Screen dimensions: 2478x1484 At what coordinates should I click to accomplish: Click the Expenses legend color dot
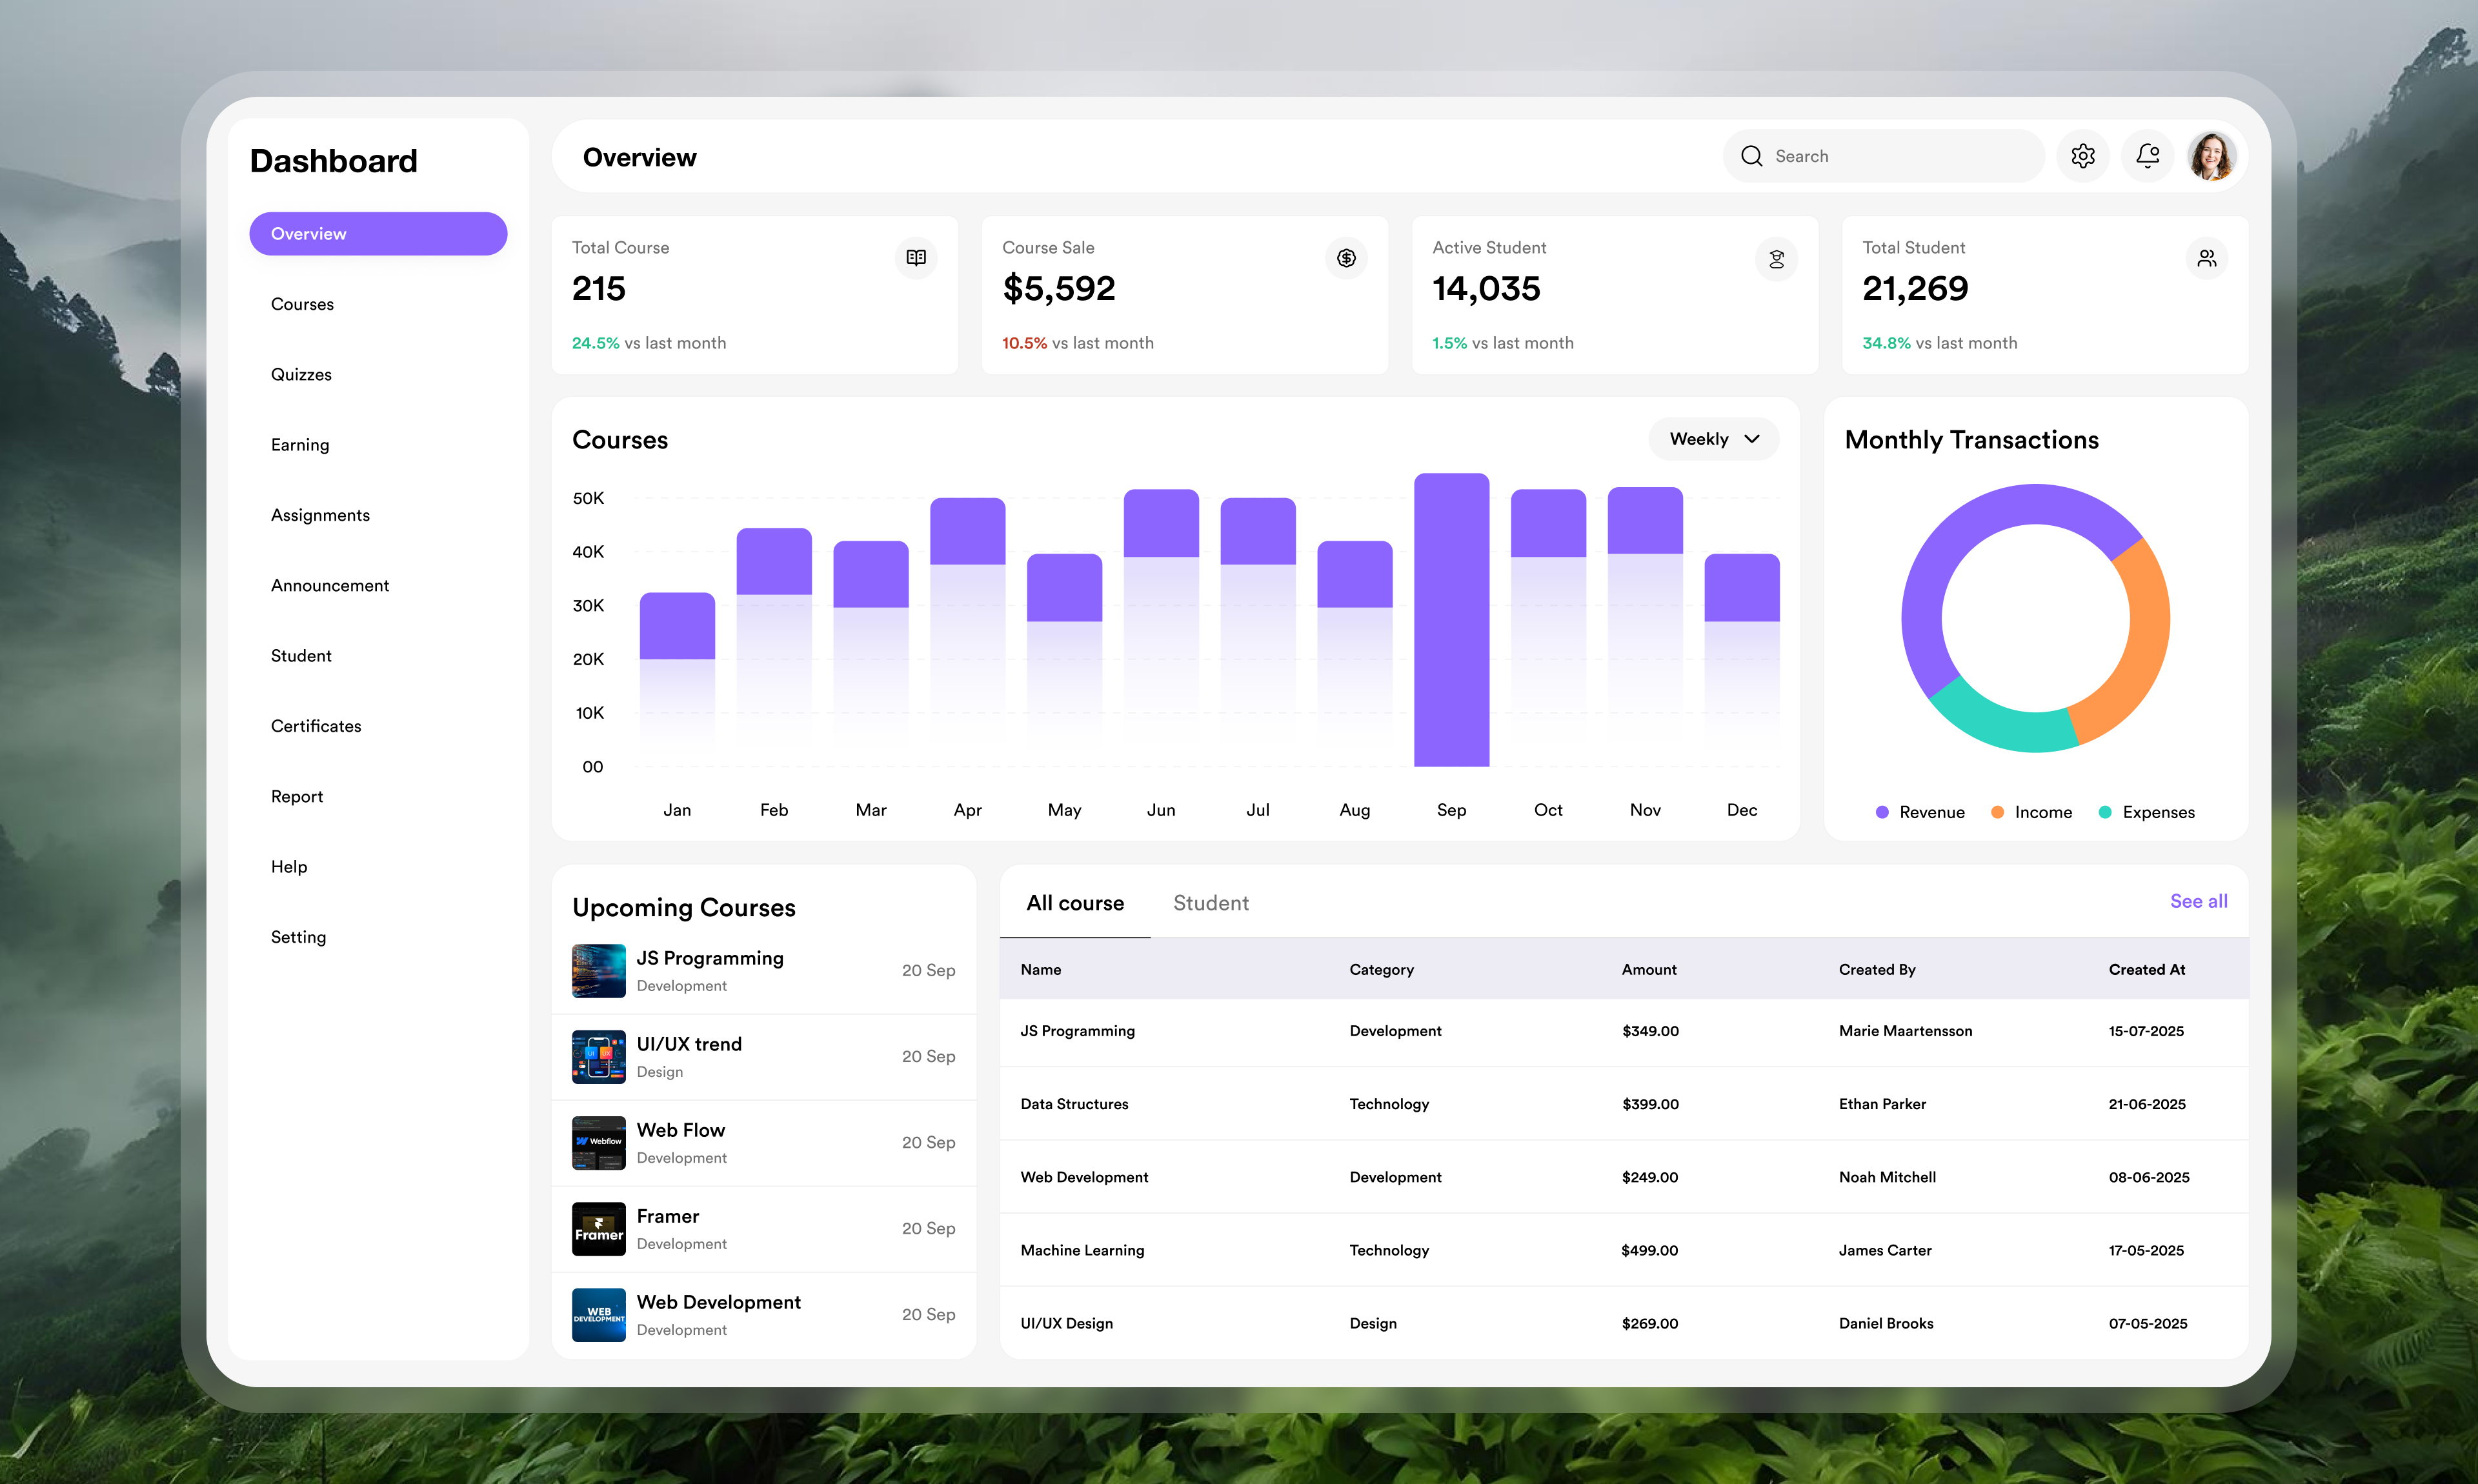[x=2105, y=812]
